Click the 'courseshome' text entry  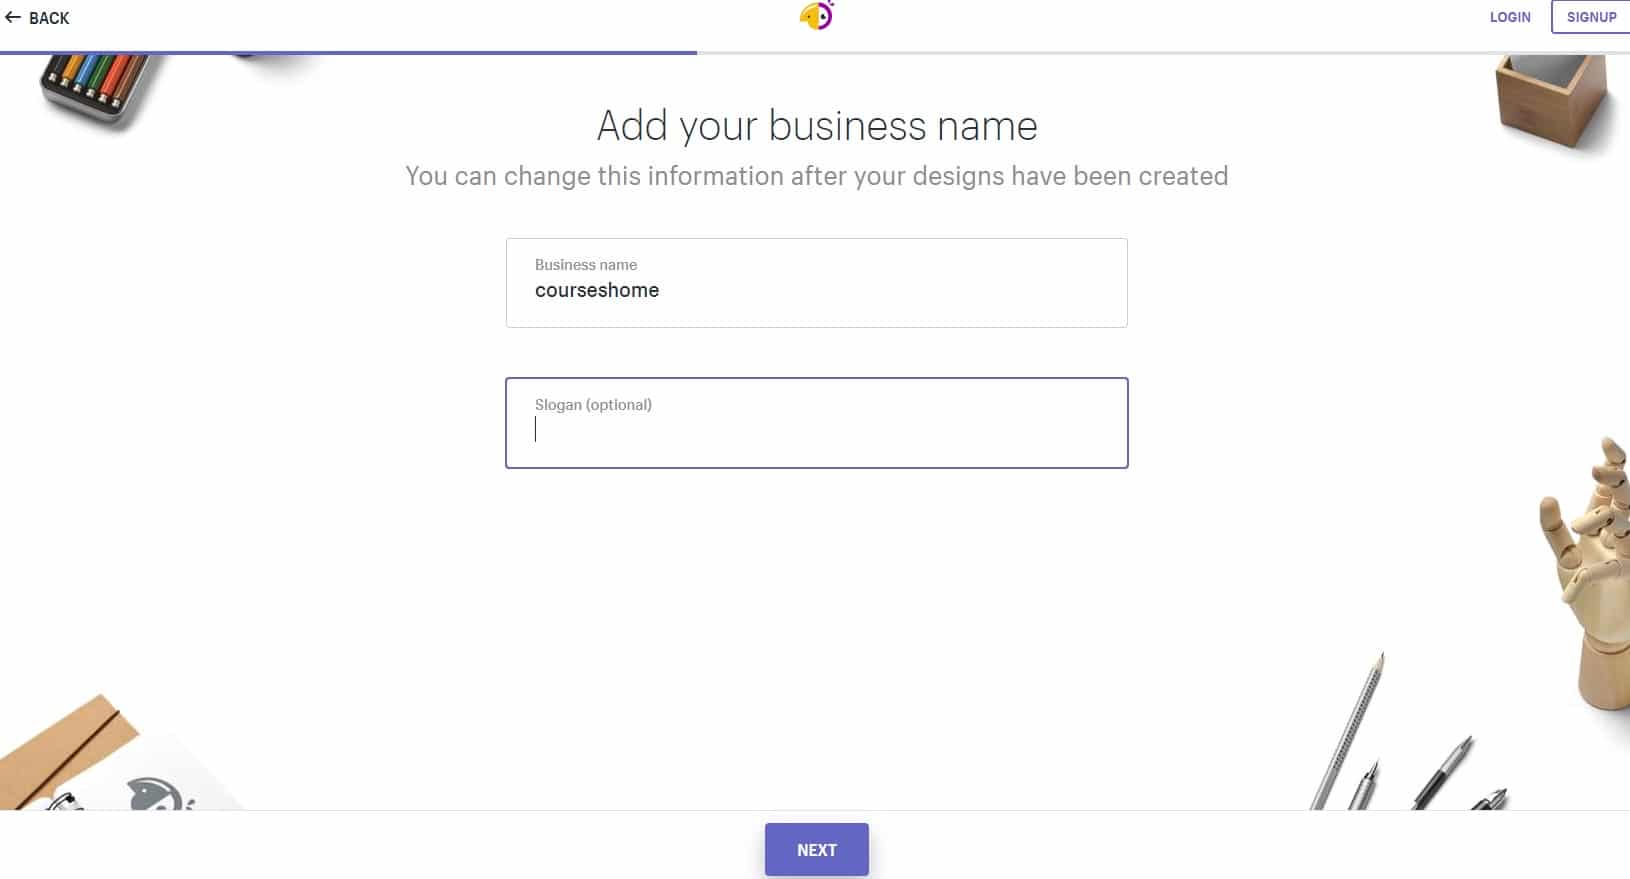point(597,291)
